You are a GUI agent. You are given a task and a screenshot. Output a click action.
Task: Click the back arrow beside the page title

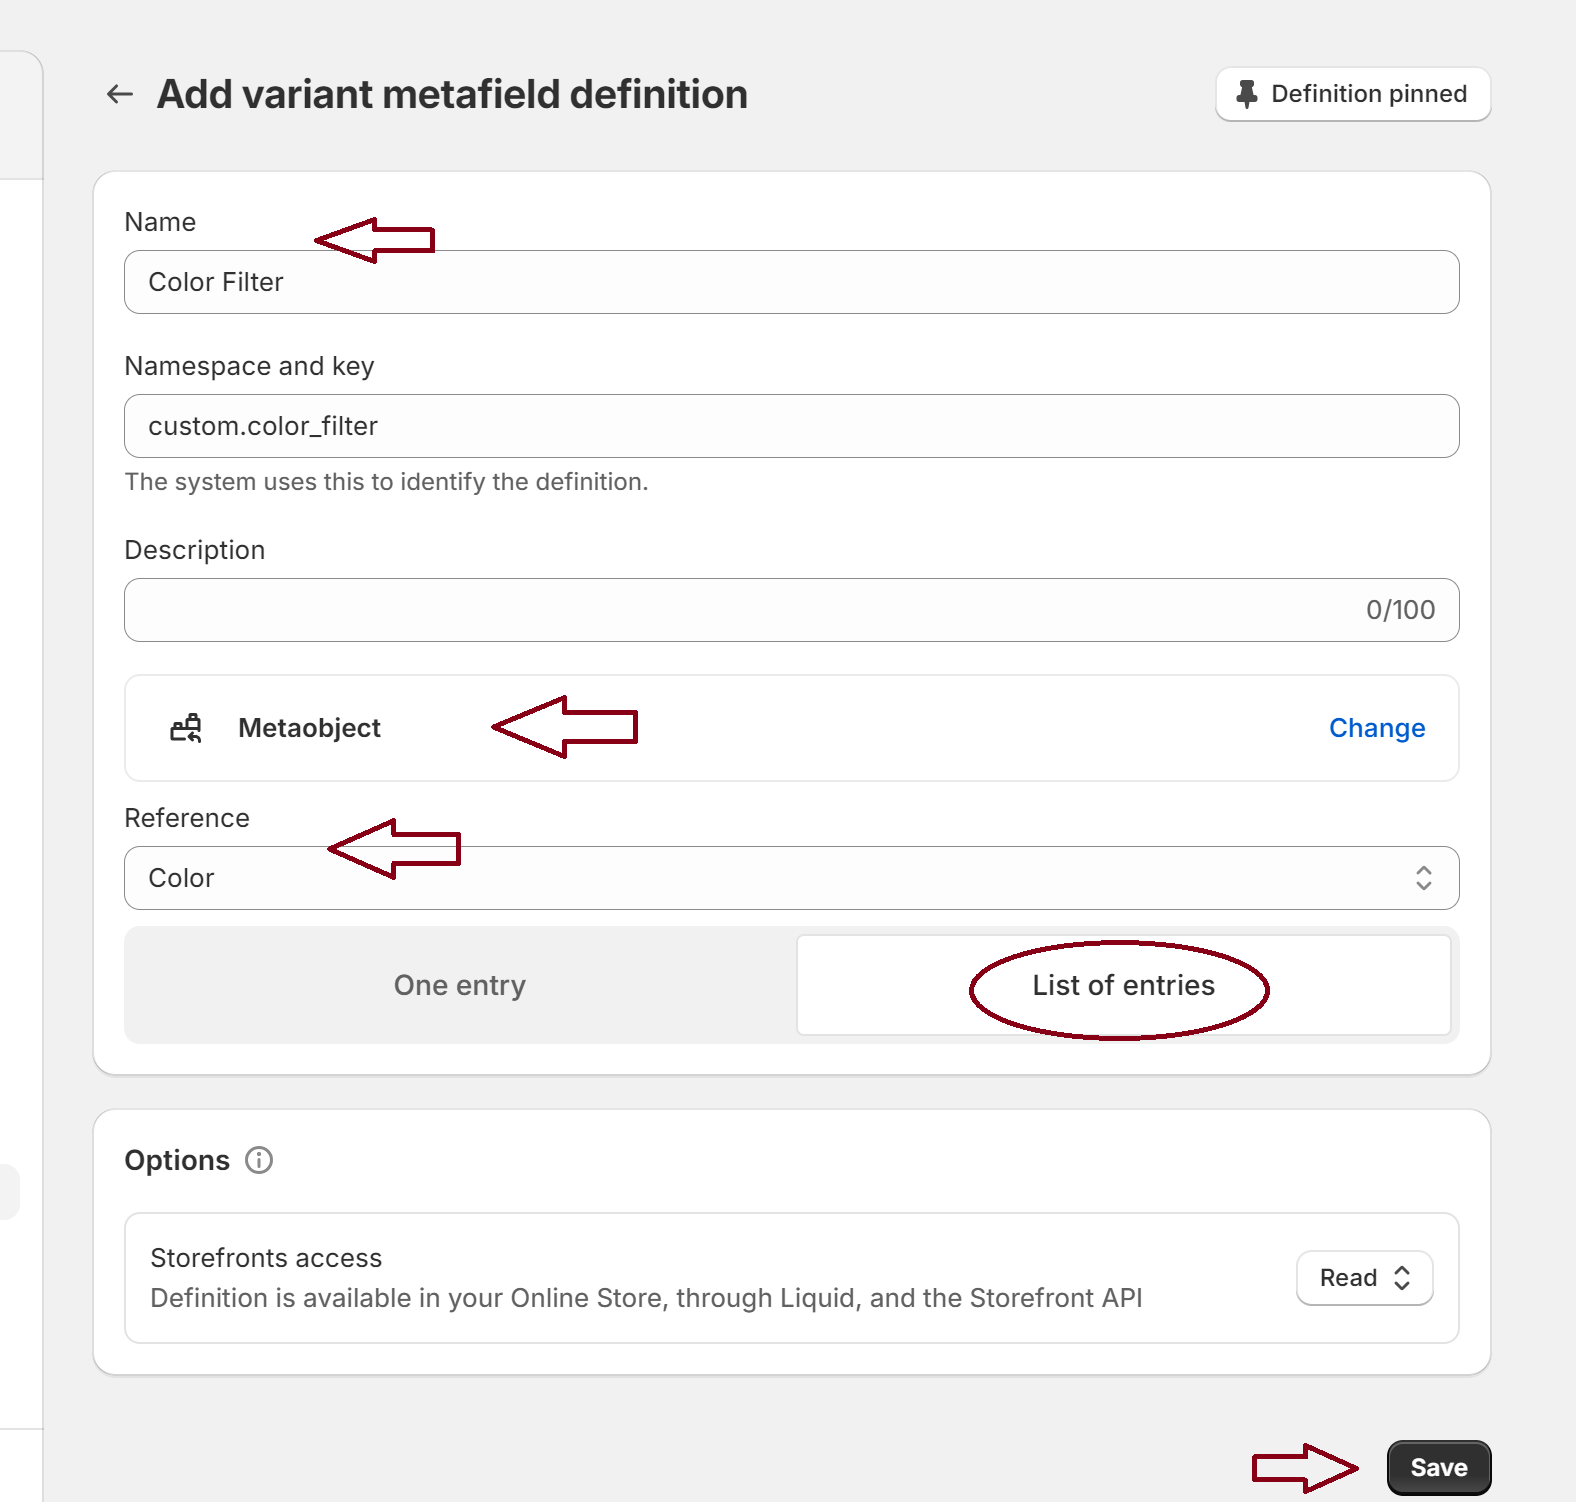point(120,94)
